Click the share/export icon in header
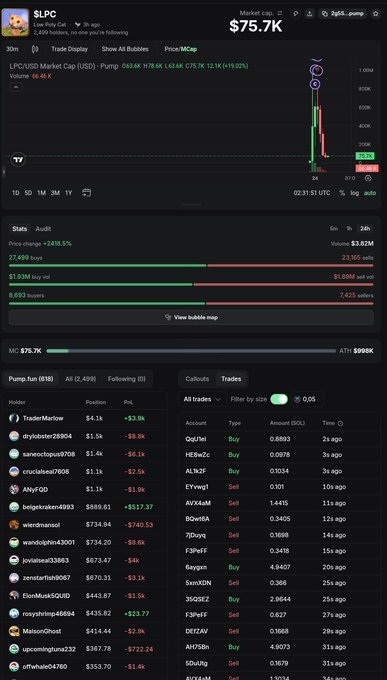Viewport: 387px width, 680px height. 309,14
